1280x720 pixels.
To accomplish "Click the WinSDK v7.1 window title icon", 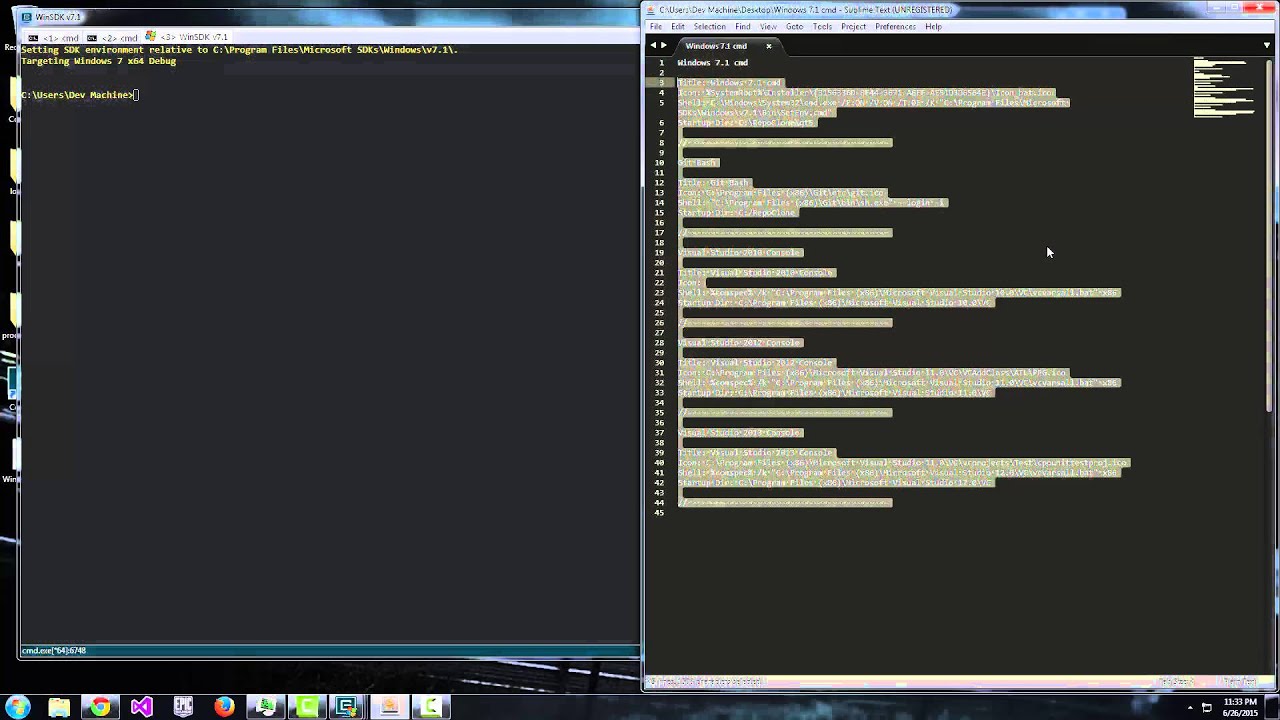I will pos(27,17).
